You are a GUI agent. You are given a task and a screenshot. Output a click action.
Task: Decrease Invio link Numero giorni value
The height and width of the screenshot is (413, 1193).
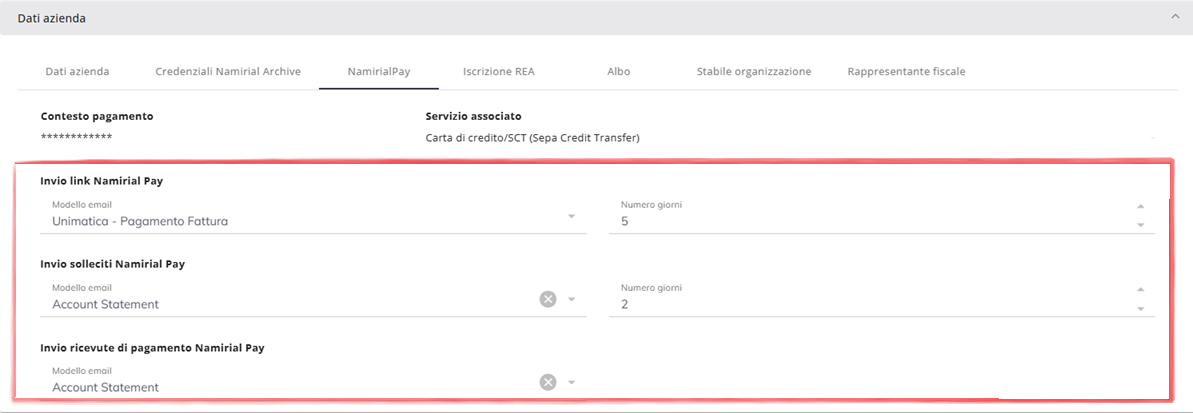coord(1140,225)
